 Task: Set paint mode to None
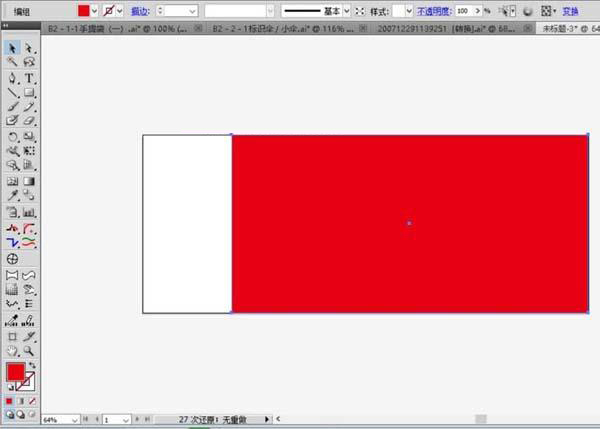(x=33, y=401)
